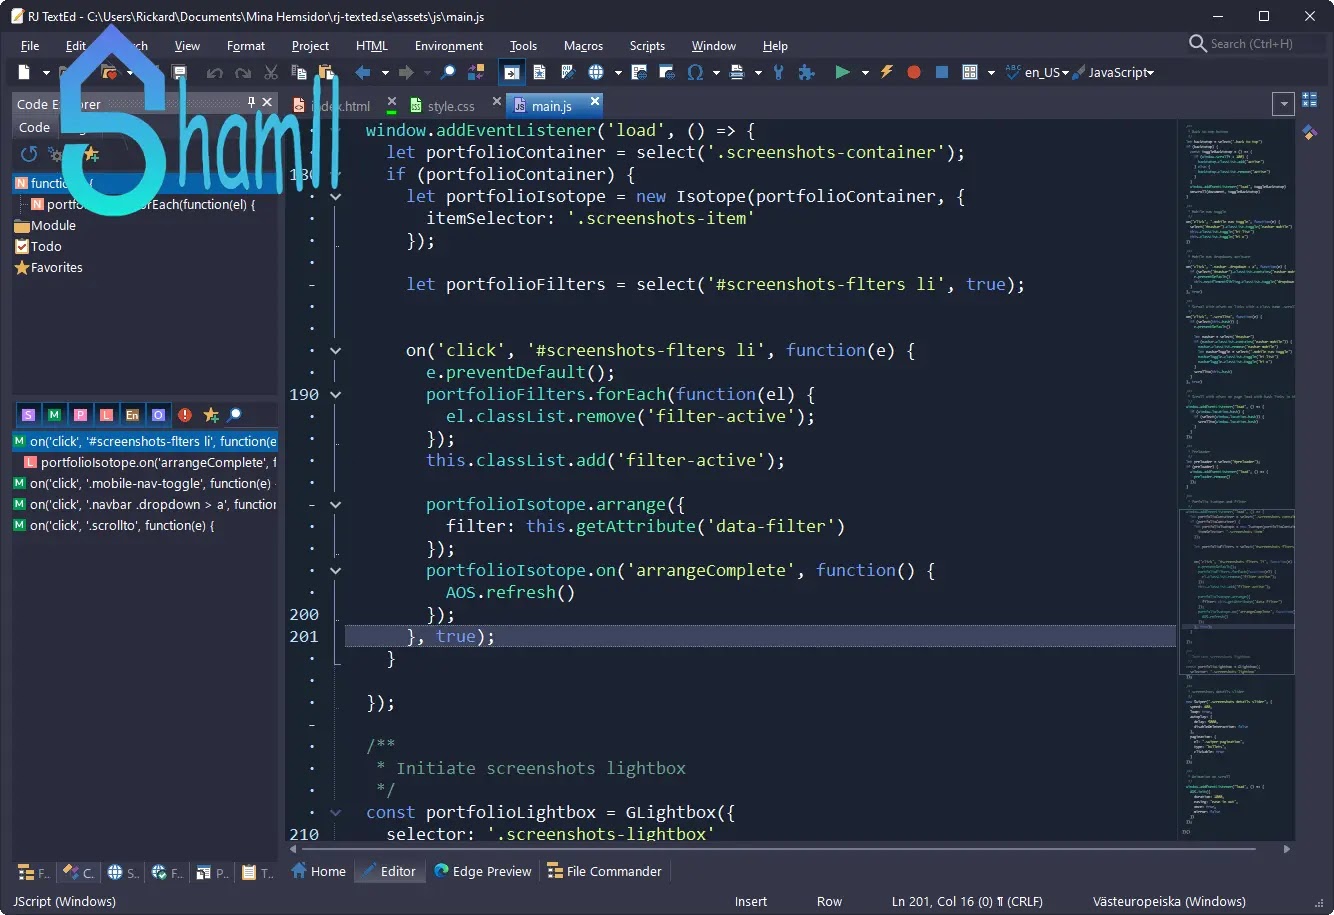
Task: Open the File menu
Action: click(30, 46)
